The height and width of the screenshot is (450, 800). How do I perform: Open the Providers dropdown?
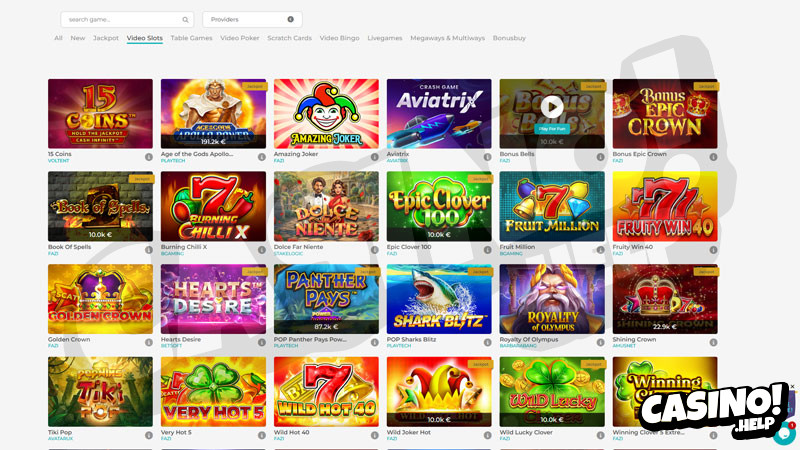[252, 19]
